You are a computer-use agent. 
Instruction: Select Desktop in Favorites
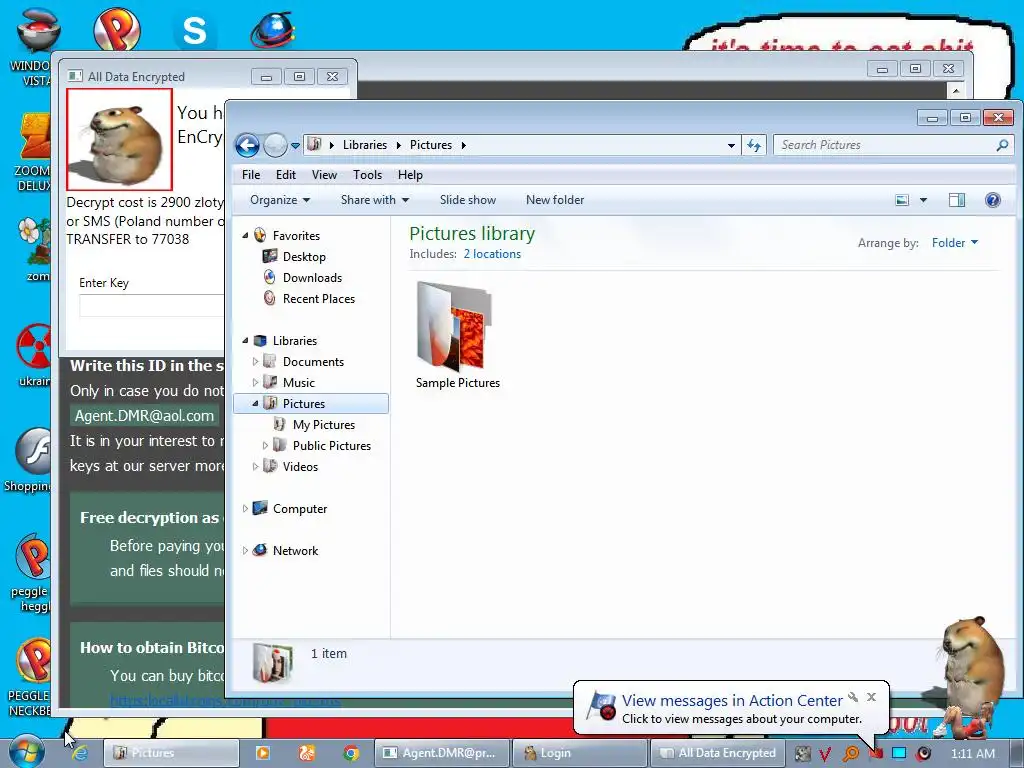tap(304, 257)
